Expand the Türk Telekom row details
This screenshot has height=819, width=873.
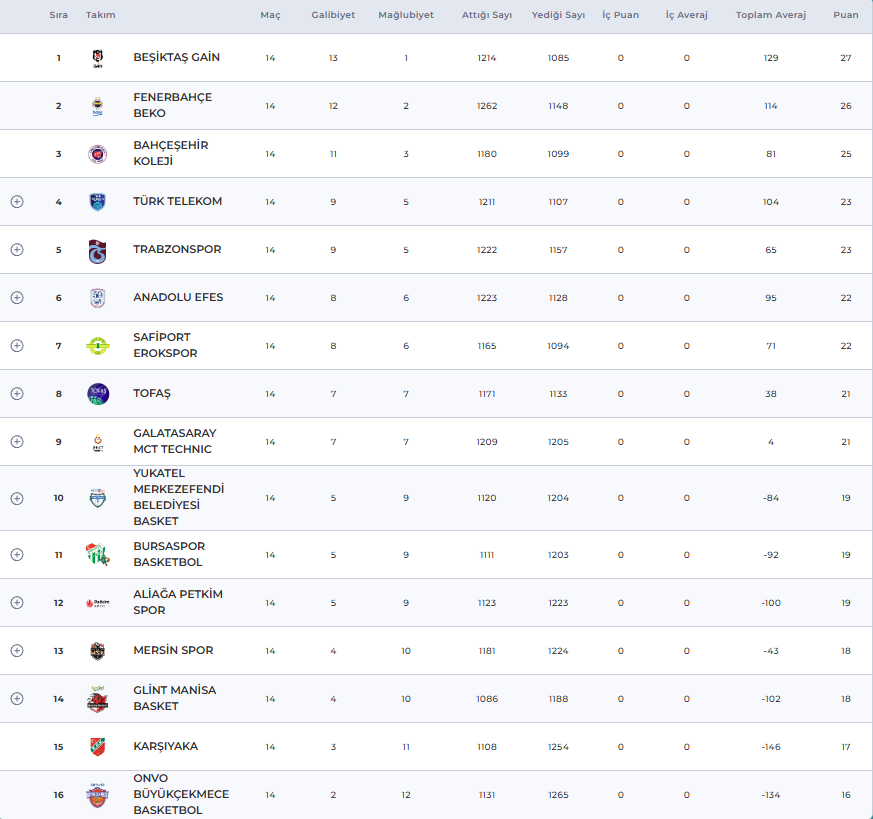pos(17,202)
